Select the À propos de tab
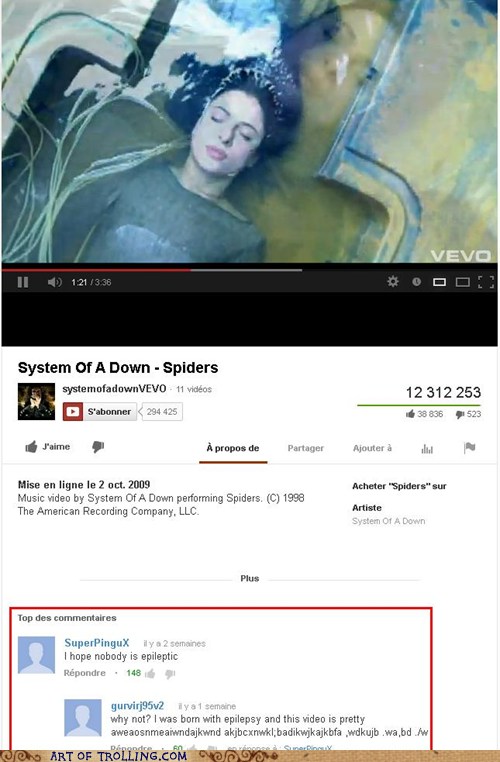This screenshot has height=762, width=500. pos(233,448)
